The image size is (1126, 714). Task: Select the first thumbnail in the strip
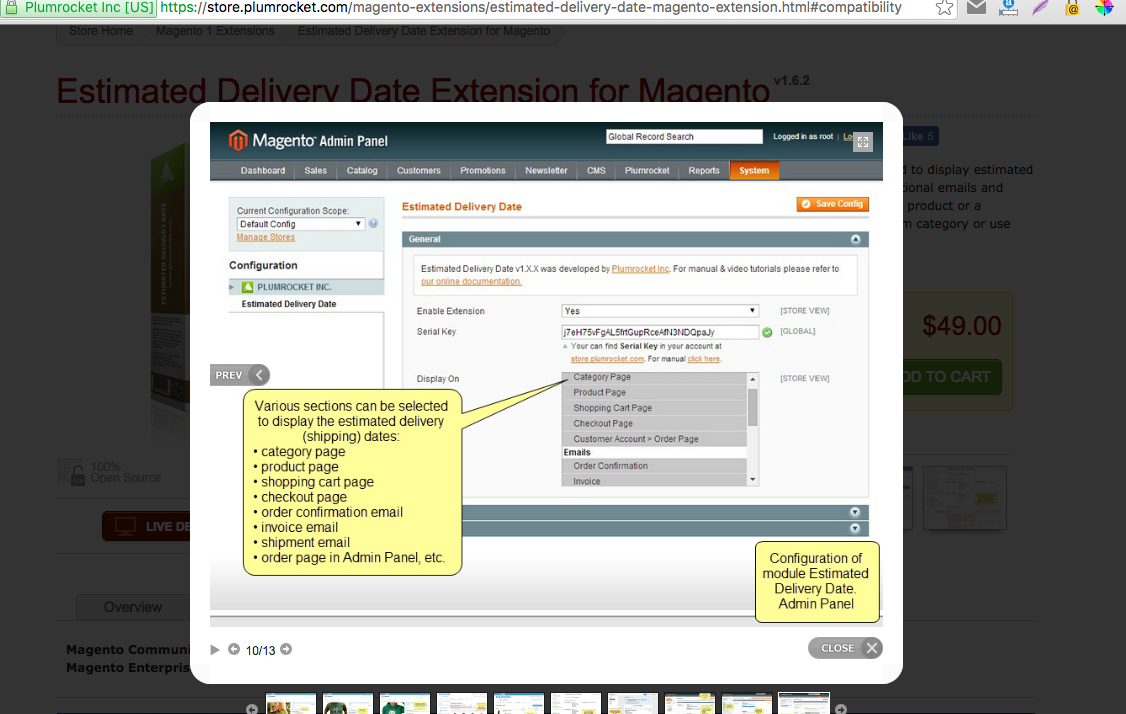click(291, 704)
